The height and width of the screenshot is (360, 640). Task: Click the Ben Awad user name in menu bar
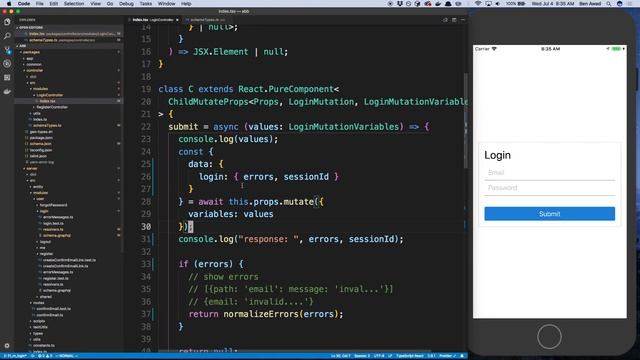[x=590, y=4]
